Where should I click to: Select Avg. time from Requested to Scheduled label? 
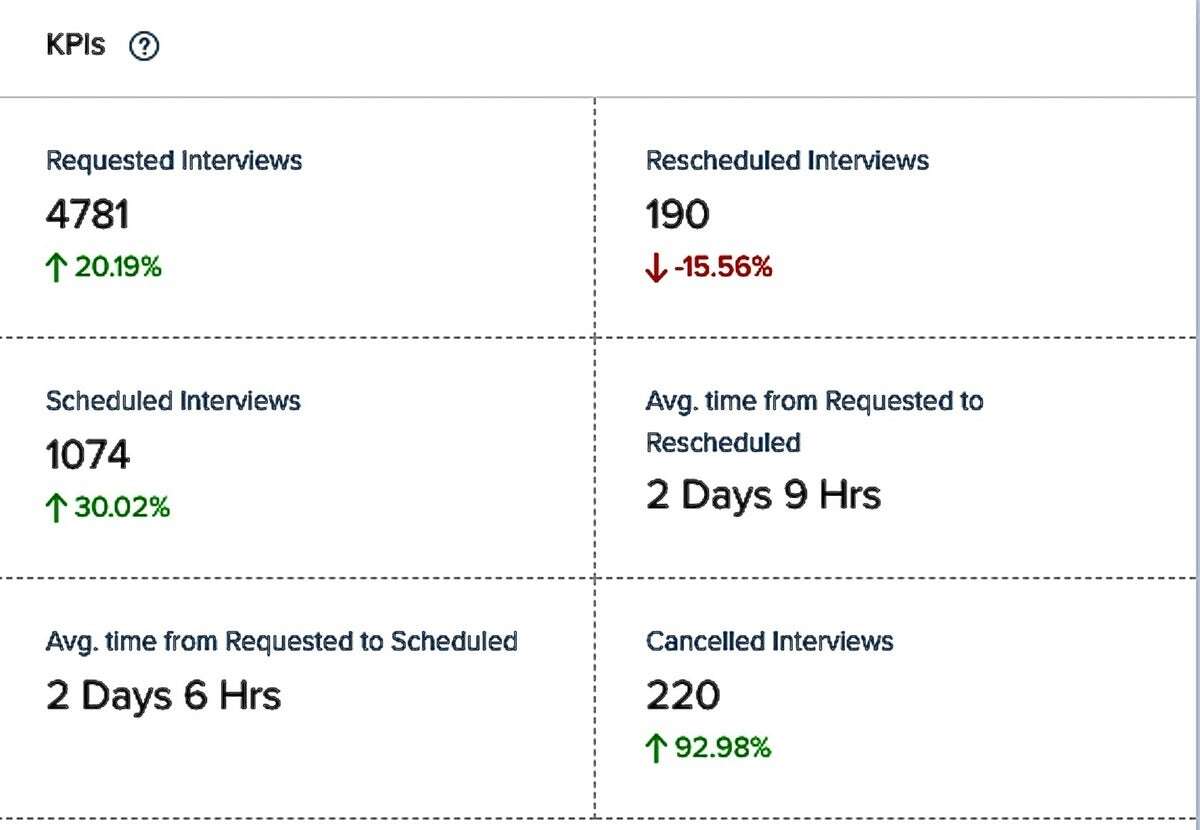[x=281, y=640]
